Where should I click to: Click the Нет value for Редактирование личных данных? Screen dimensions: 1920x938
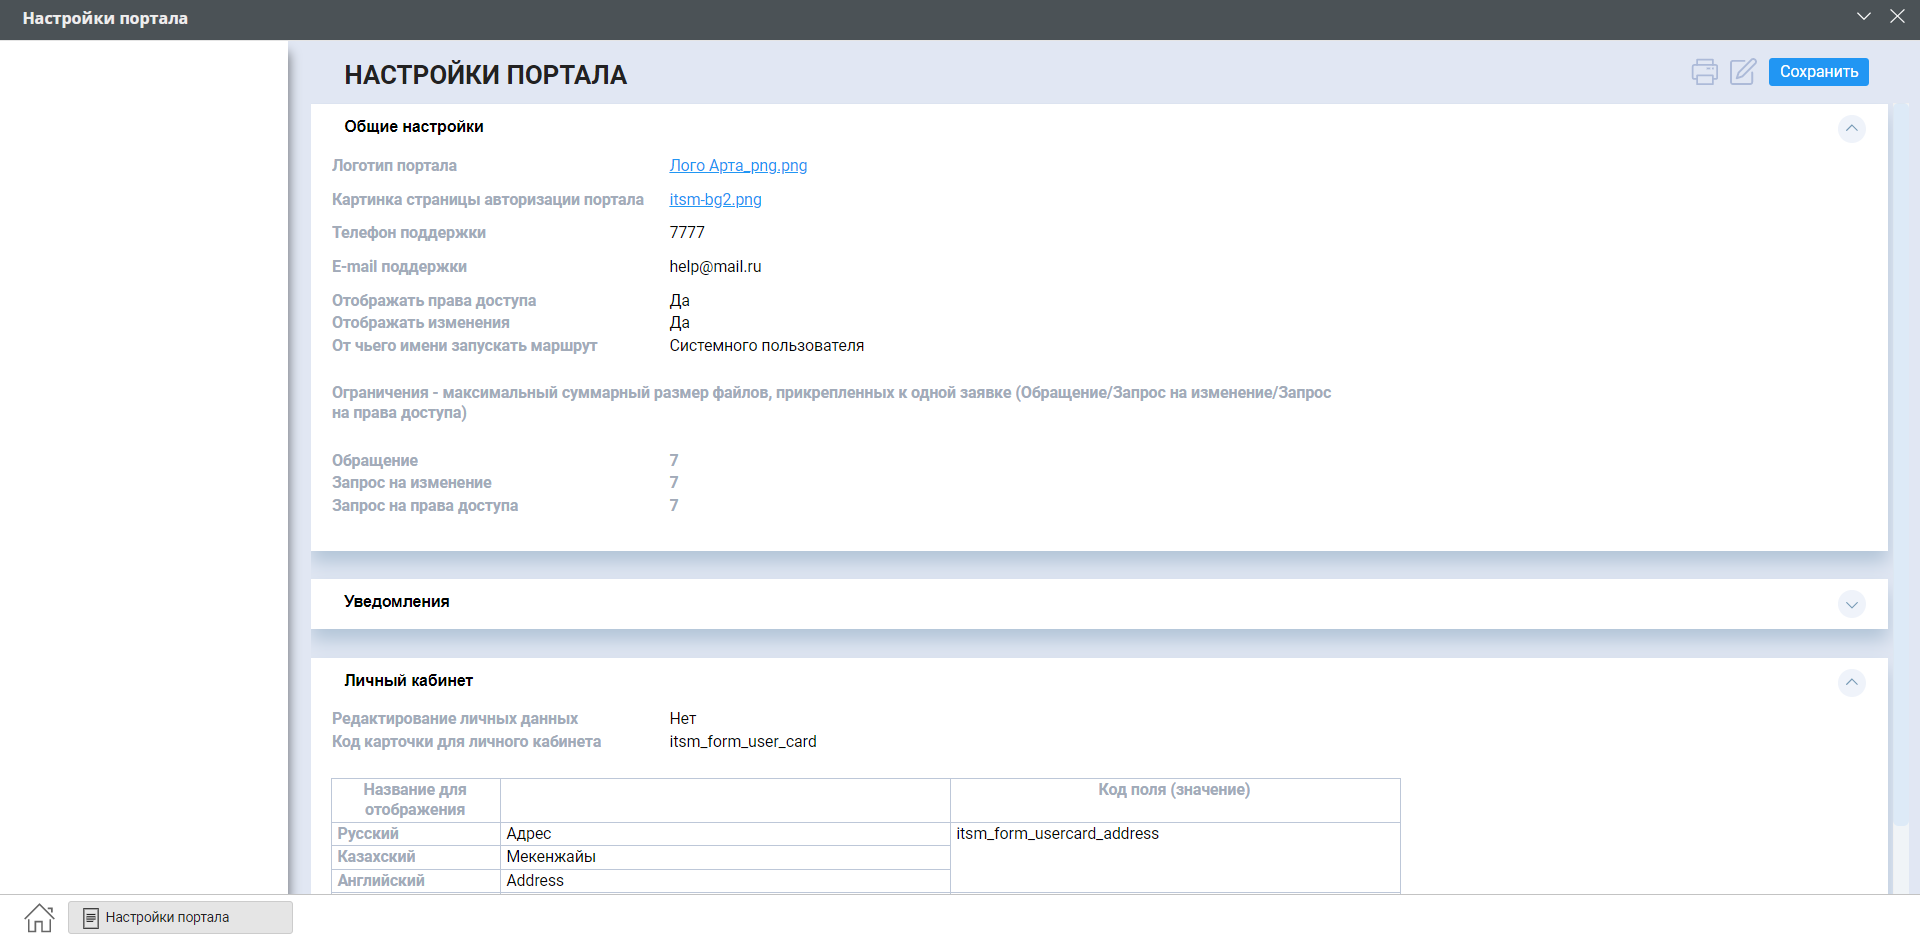pyautogui.click(x=682, y=719)
